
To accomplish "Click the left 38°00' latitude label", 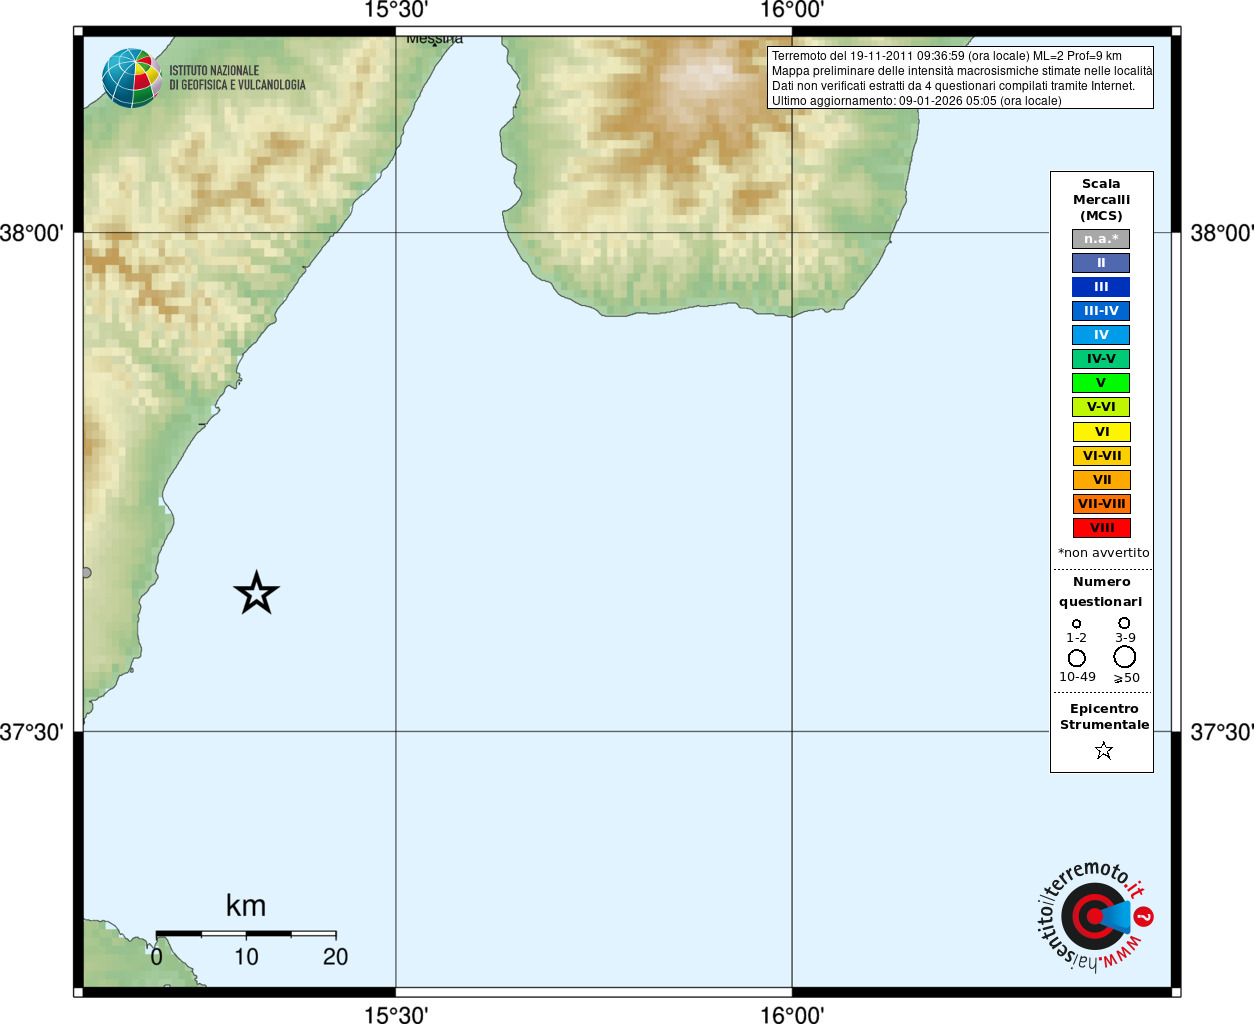I will 32,233.
